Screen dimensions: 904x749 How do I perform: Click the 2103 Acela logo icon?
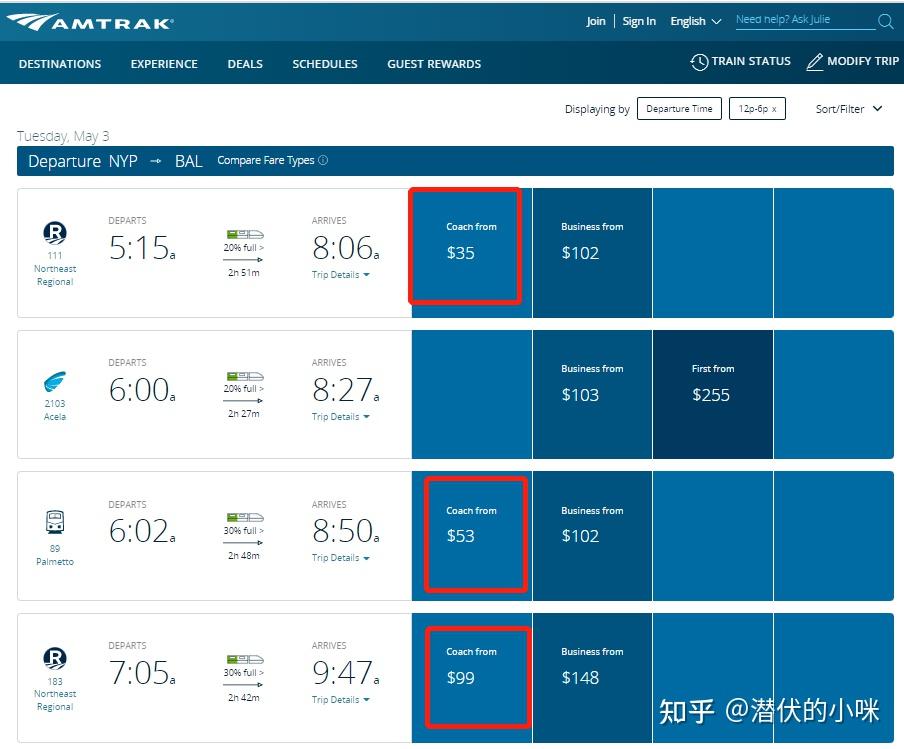pos(55,381)
